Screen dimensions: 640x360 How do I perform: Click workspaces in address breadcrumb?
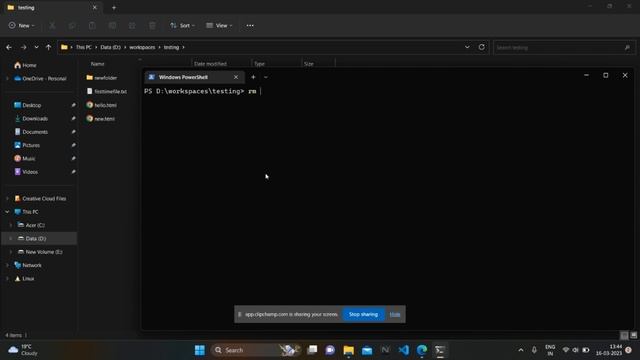142,47
